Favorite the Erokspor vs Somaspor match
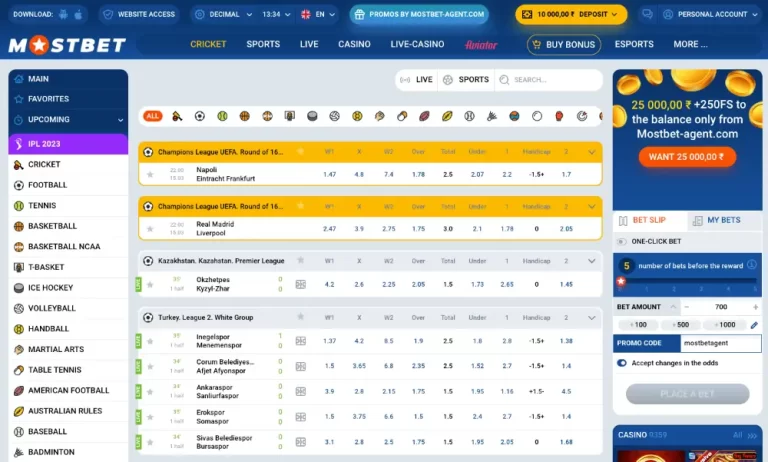Screen dimensions: 768x462 coord(150,417)
